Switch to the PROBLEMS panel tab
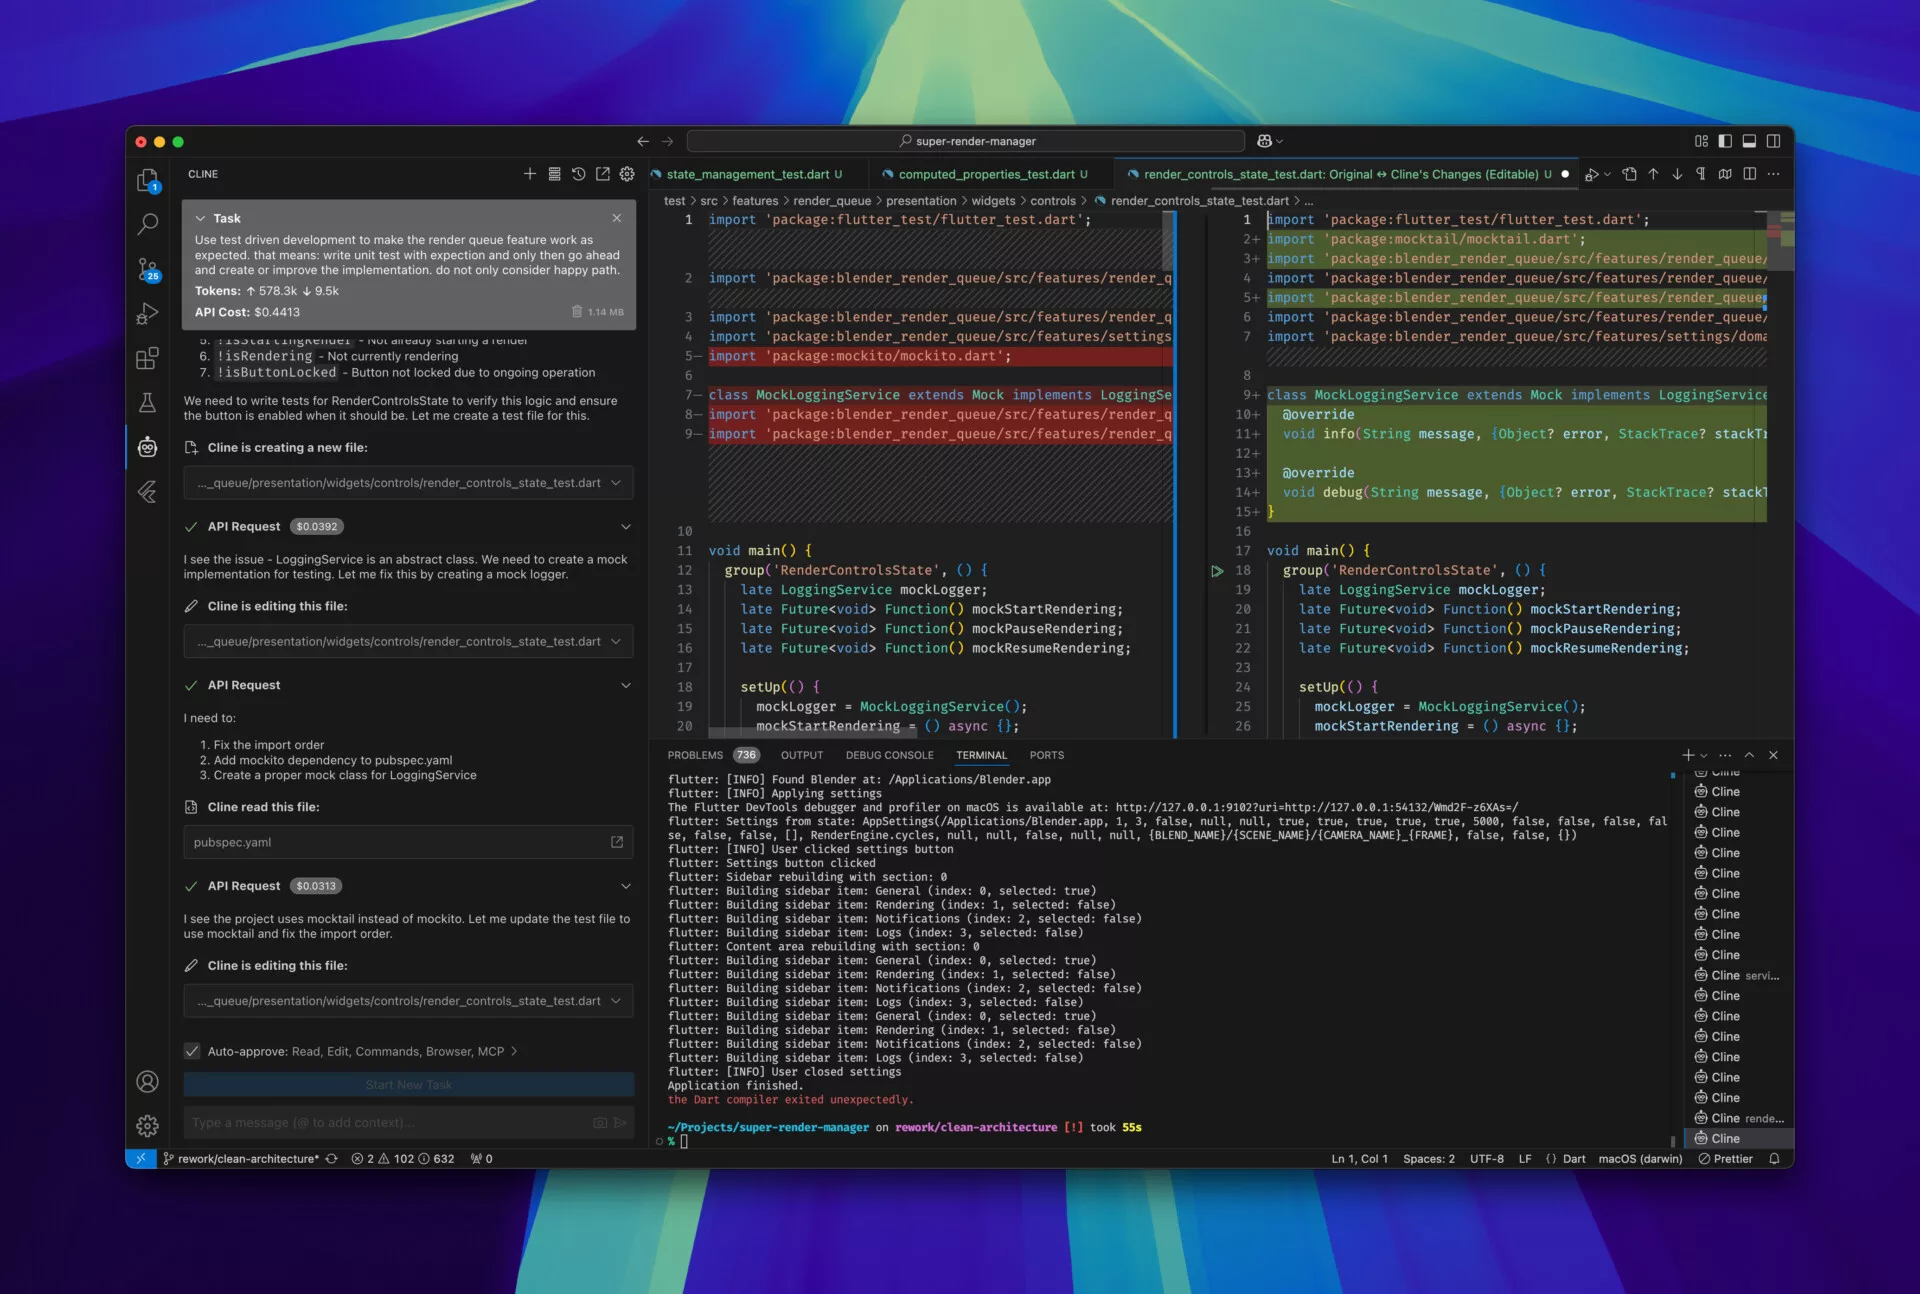Viewport: 1920px width, 1294px height. (695, 755)
